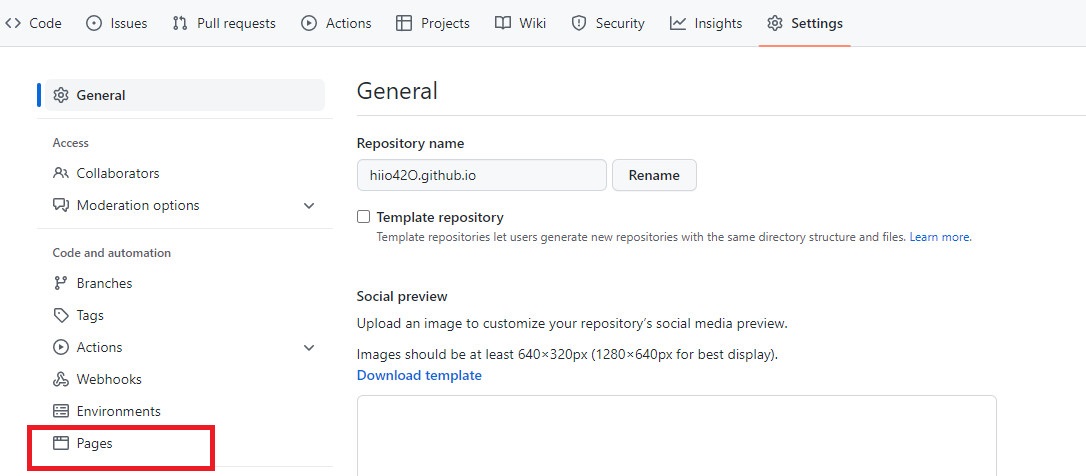Click the Rename button
The image size is (1086, 476).
(x=654, y=175)
